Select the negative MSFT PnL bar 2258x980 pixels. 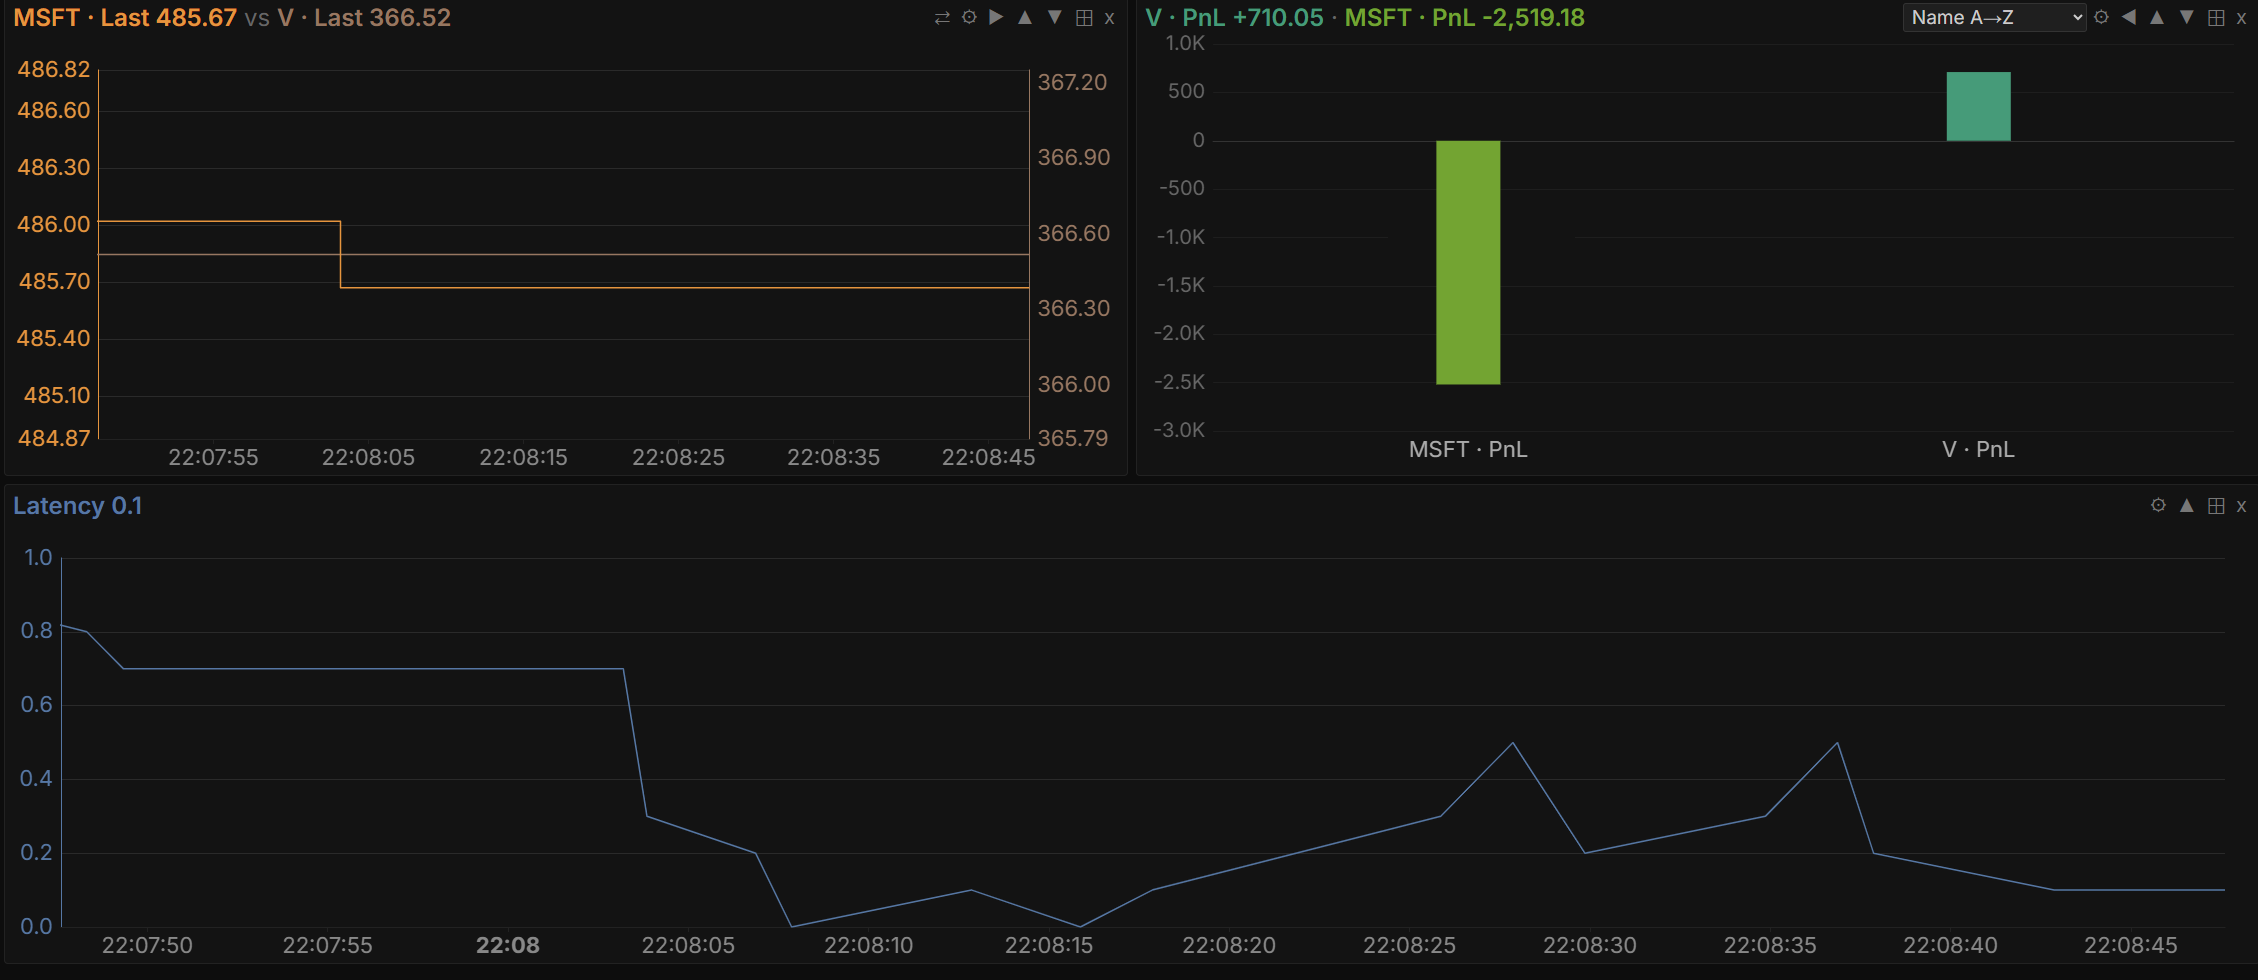click(1468, 262)
